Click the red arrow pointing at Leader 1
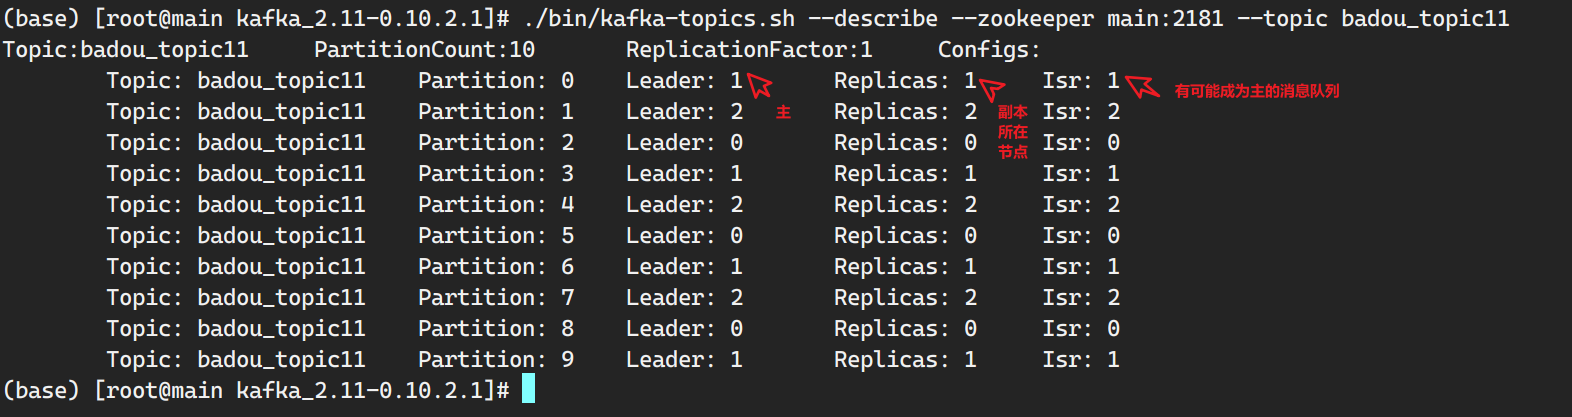1572x417 pixels. tap(761, 86)
